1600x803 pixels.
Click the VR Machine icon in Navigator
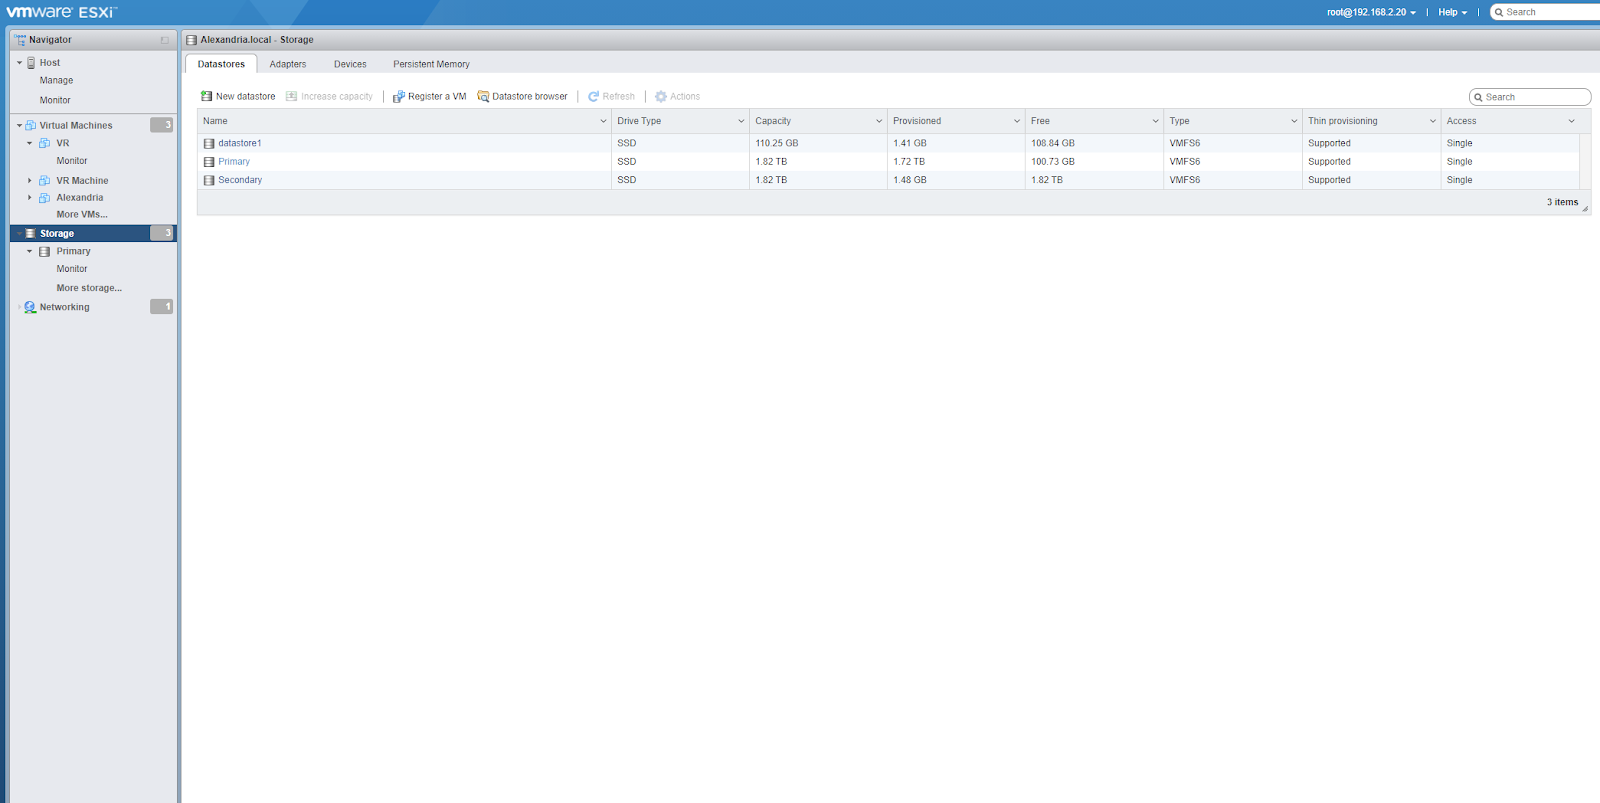click(44, 180)
